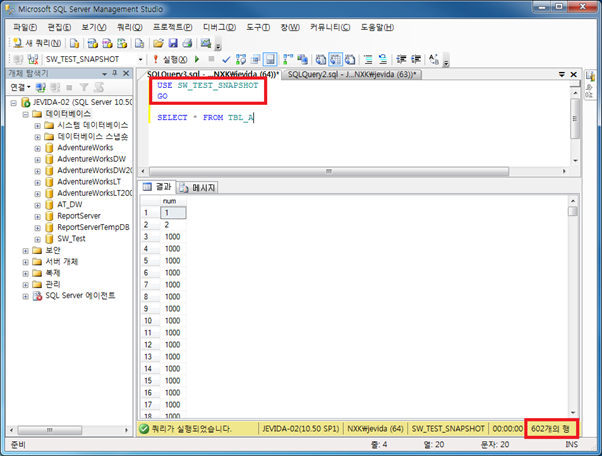Click the Object Explorer horizontal scrollbar
This screenshot has width=602, height=456.
(50, 430)
